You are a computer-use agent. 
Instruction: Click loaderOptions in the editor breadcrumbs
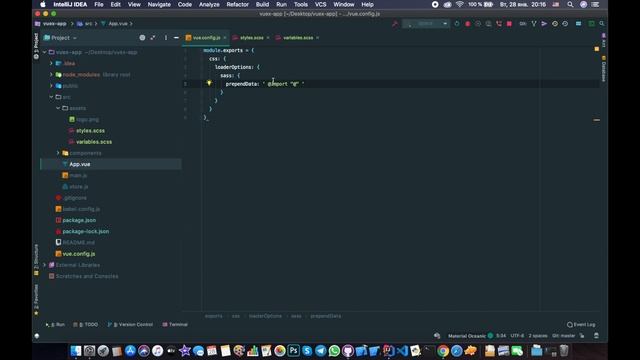pyautogui.click(x=265, y=316)
